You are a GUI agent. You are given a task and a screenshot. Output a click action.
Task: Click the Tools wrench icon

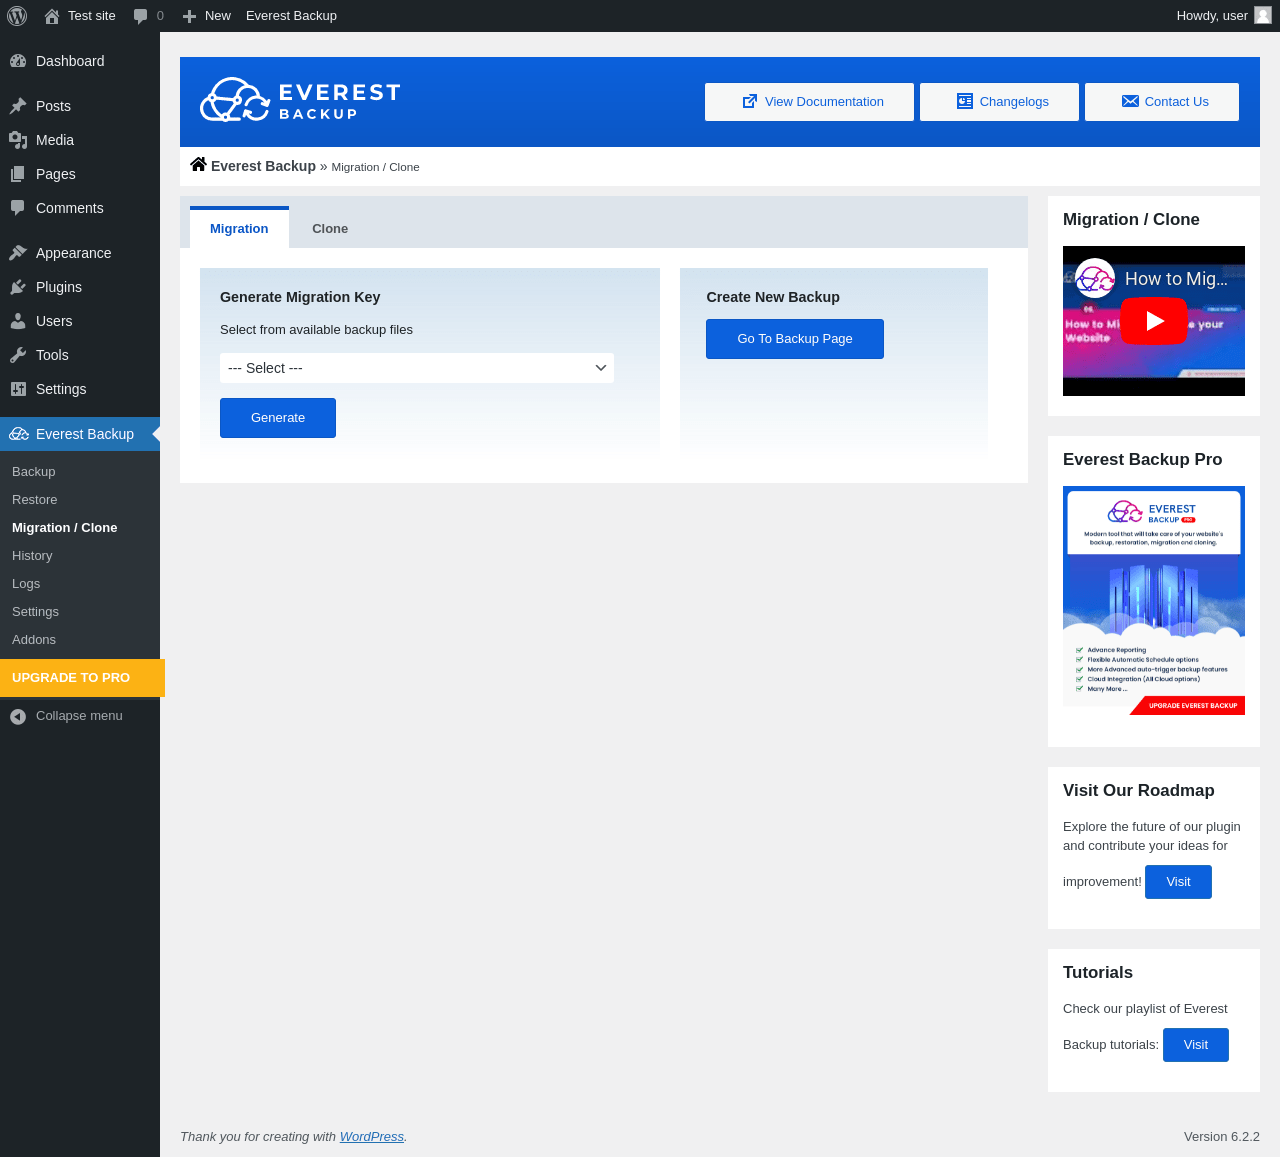click(18, 355)
